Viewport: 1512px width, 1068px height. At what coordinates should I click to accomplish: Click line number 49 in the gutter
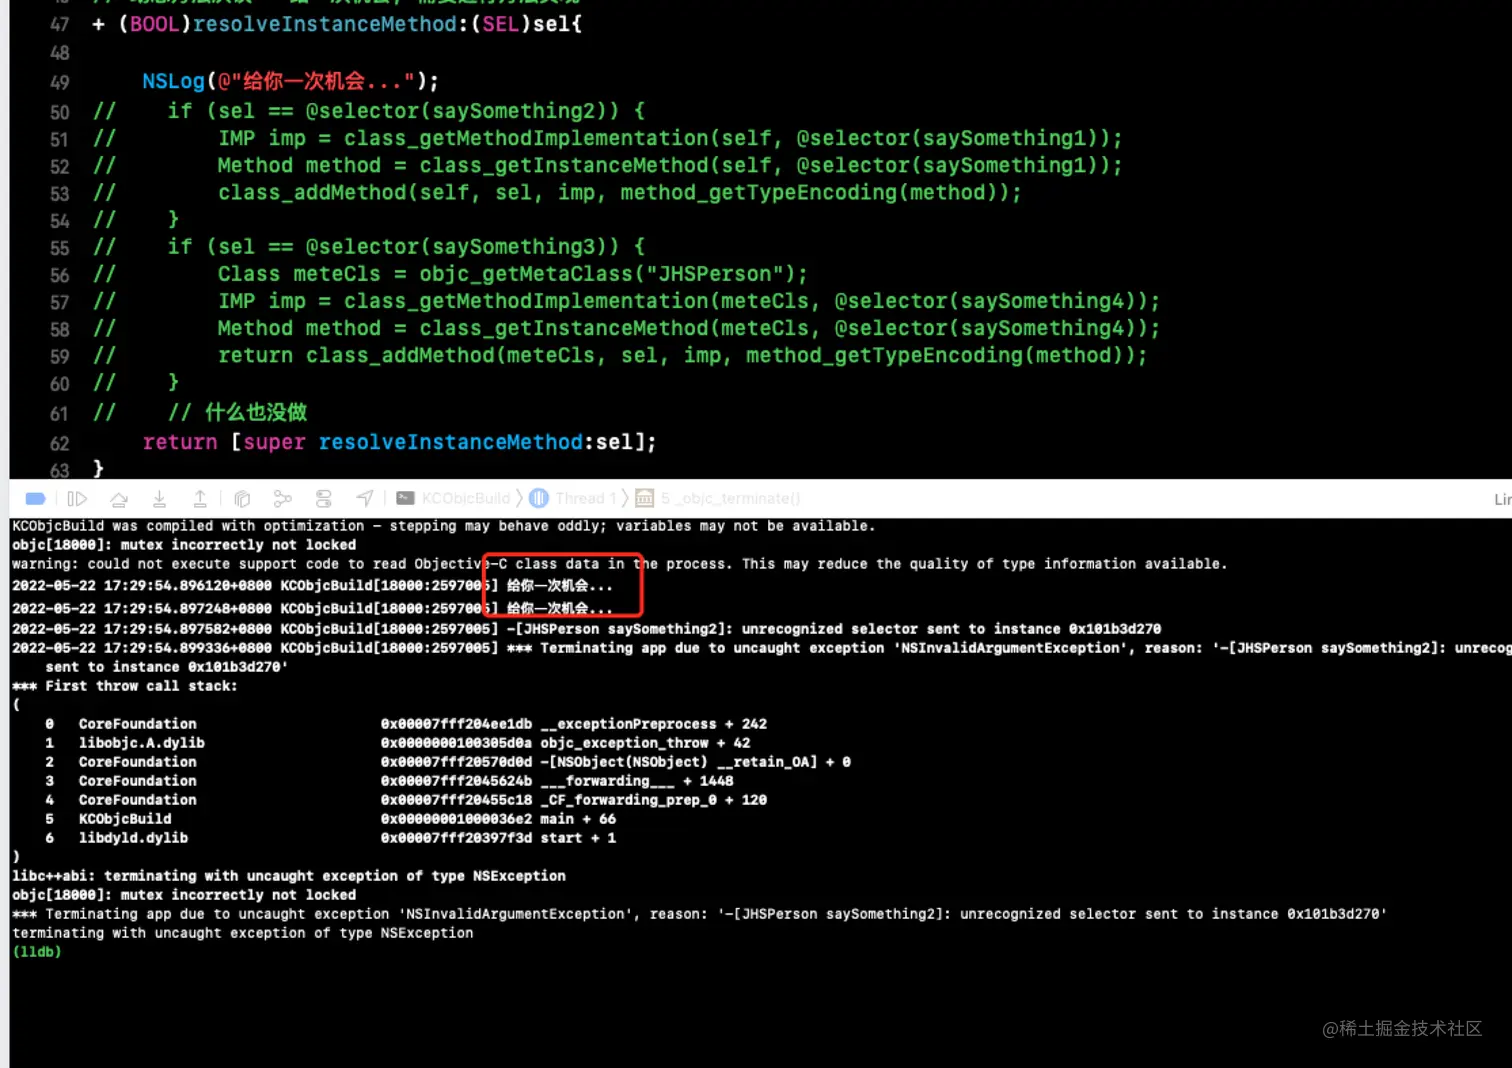pyautogui.click(x=60, y=83)
